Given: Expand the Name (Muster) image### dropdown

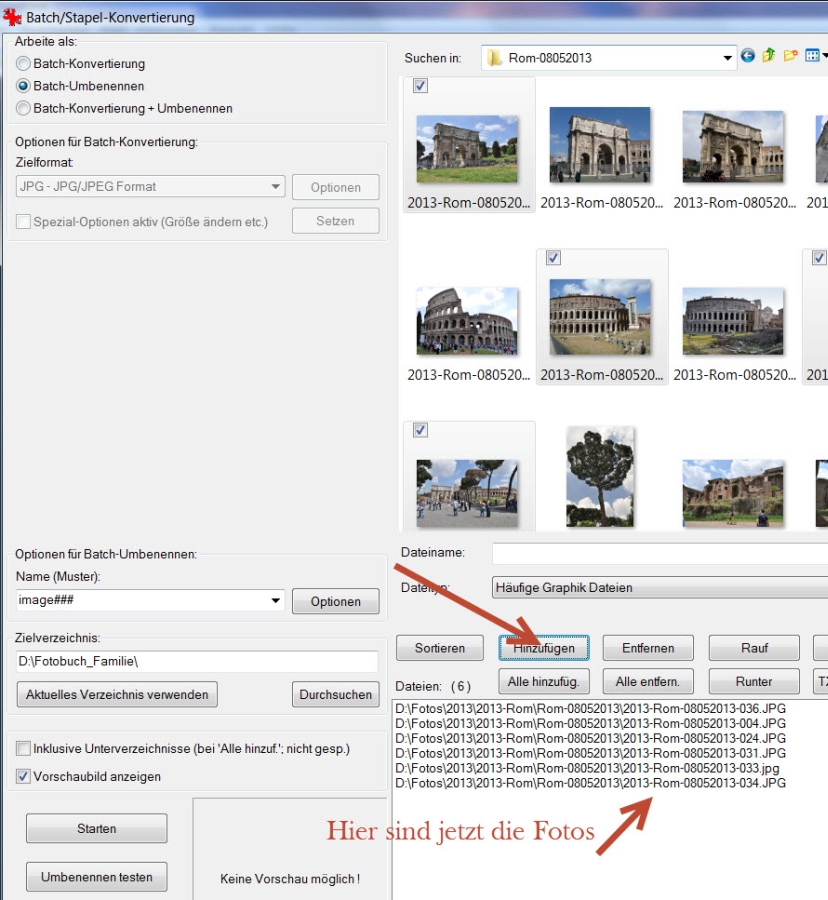Looking at the screenshot, I should tap(275, 600).
